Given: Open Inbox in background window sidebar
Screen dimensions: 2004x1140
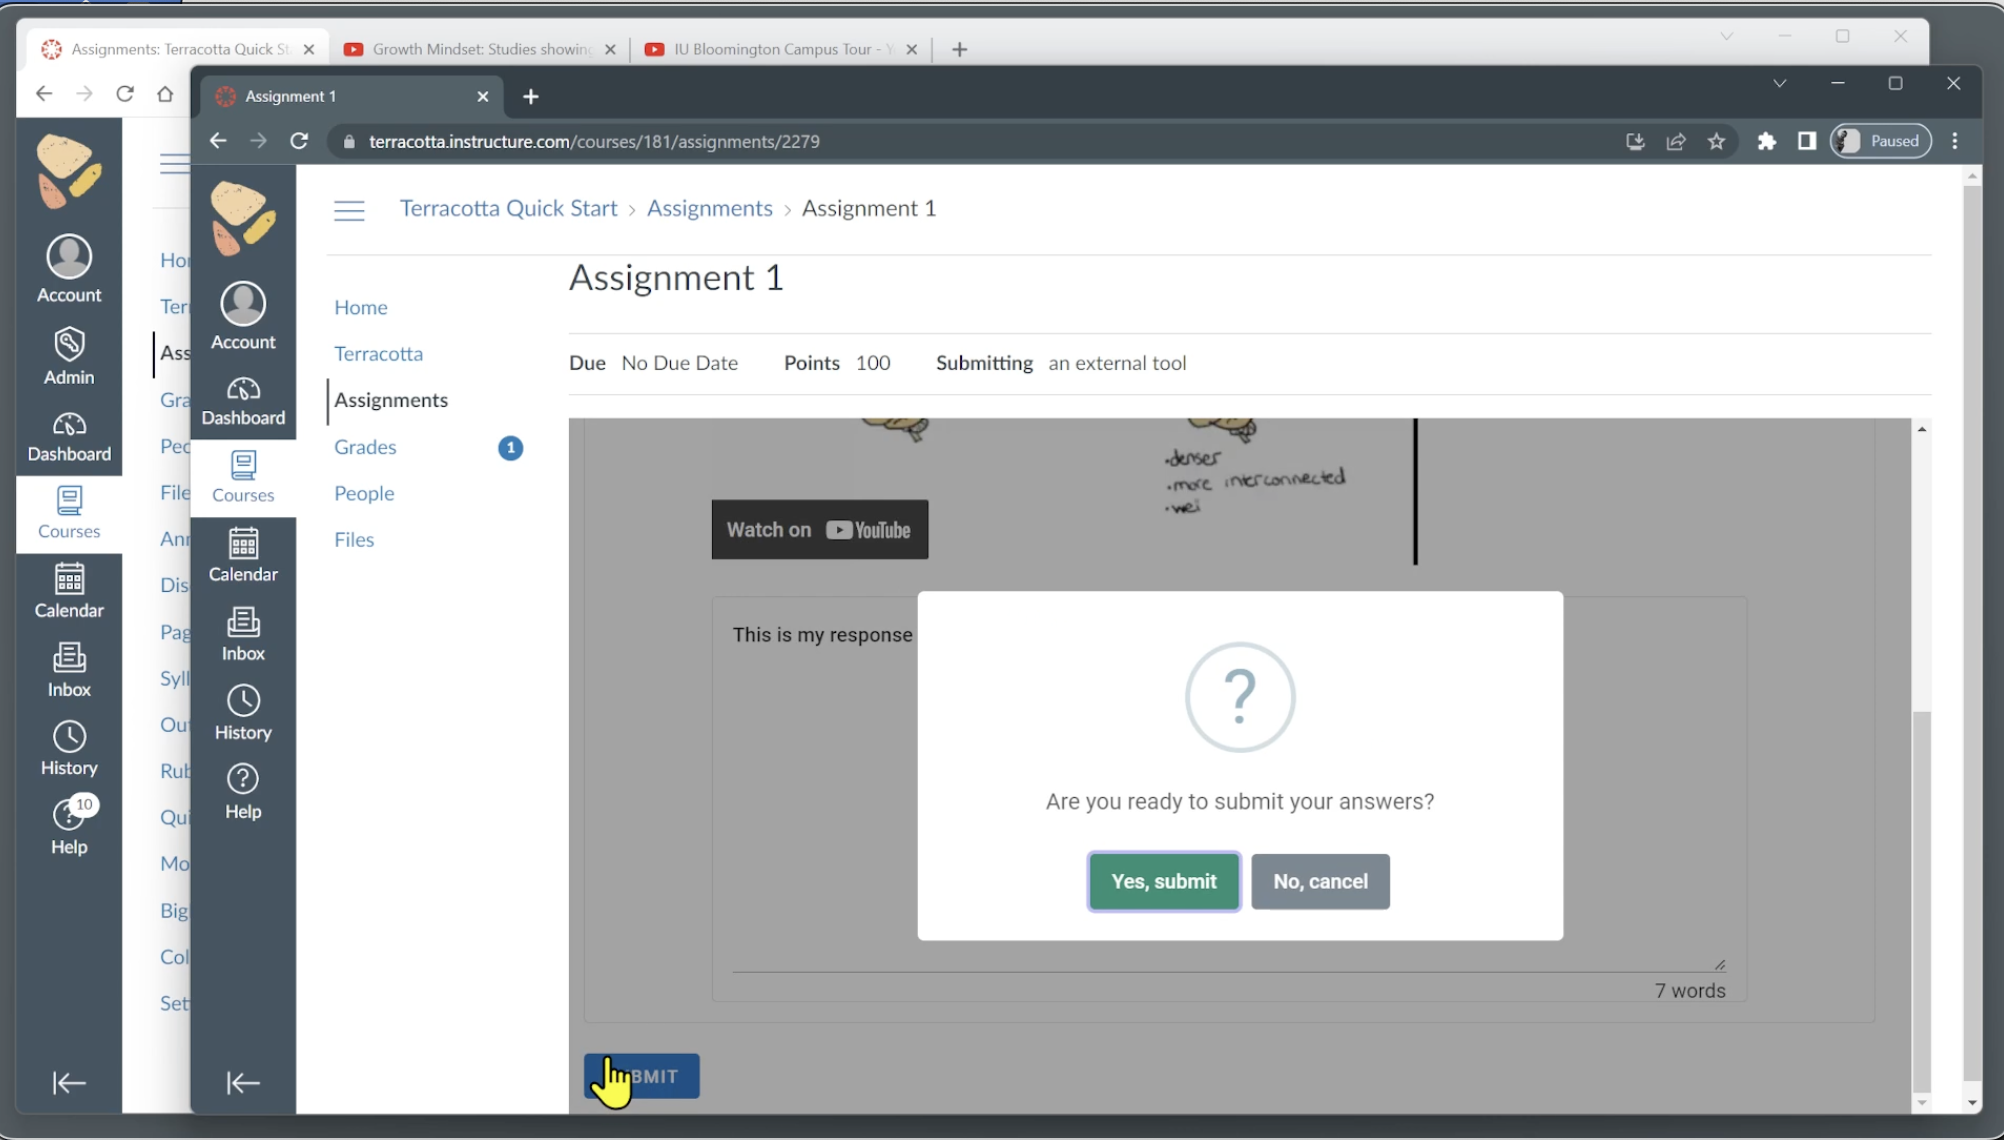Looking at the screenshot, I should [69, 671].
